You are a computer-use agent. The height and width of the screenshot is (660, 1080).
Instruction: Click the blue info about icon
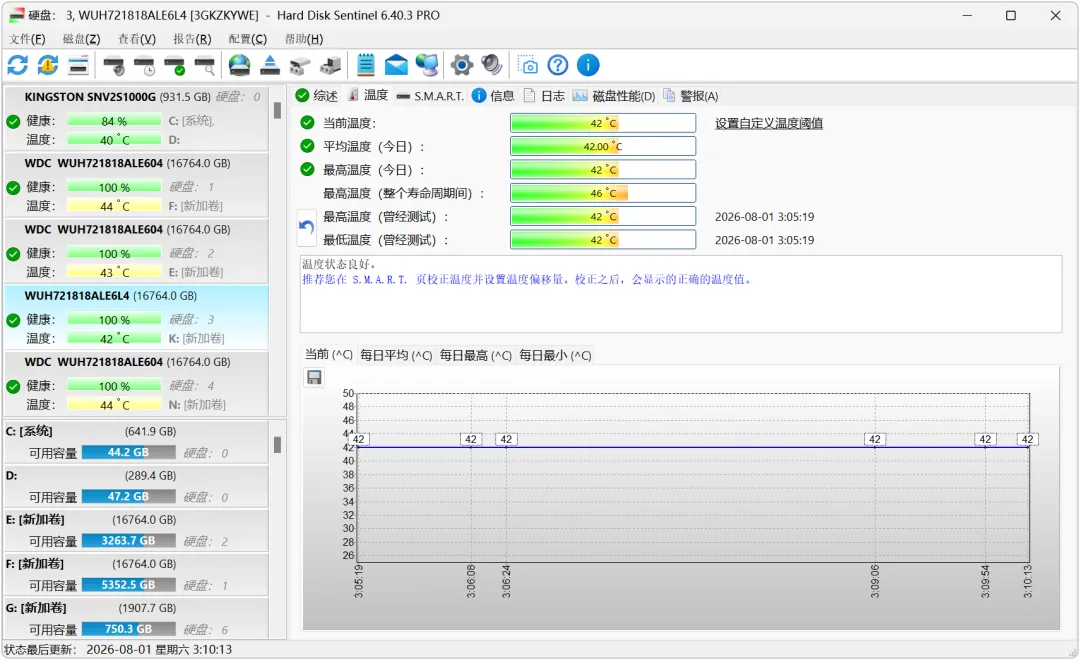[588, 65]
